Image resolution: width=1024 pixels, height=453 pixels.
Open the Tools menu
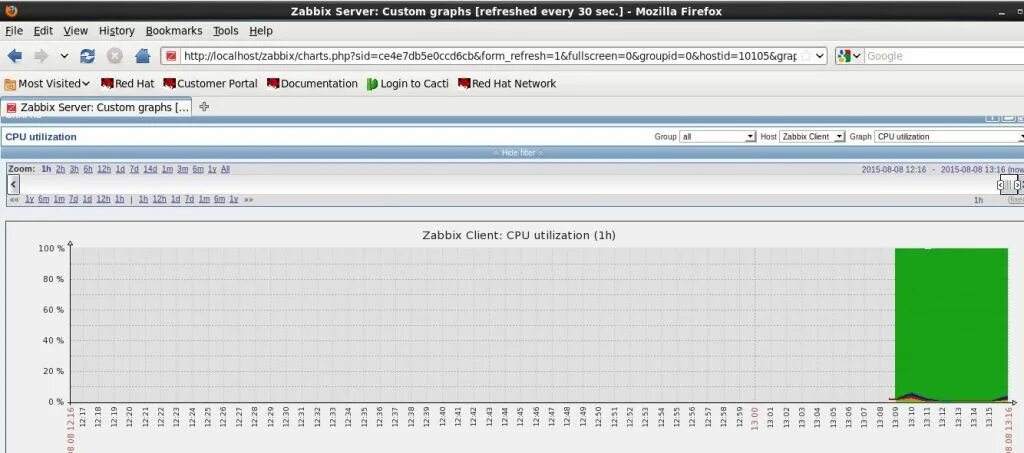[225, 31]
